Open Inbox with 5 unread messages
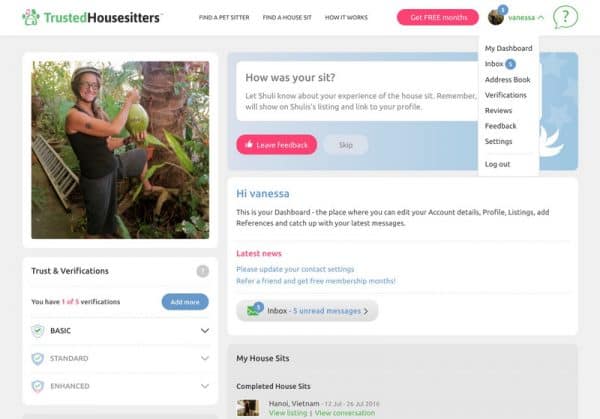Image resolution: width=600 pixels, height=419 pixels. pyautogui.click(x=307, y=311)
